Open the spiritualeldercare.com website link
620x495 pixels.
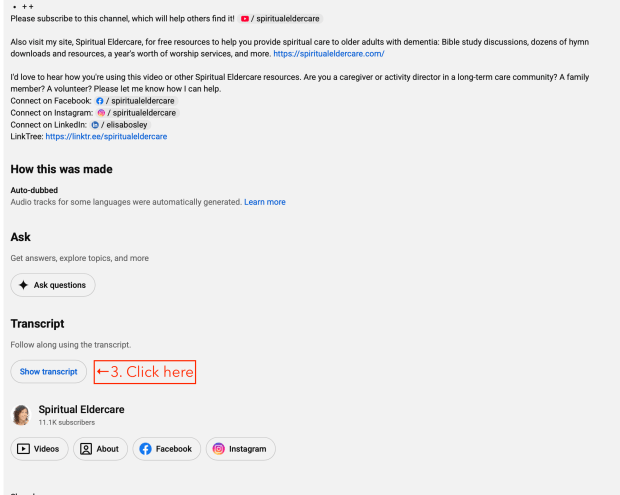pos(329,54)
